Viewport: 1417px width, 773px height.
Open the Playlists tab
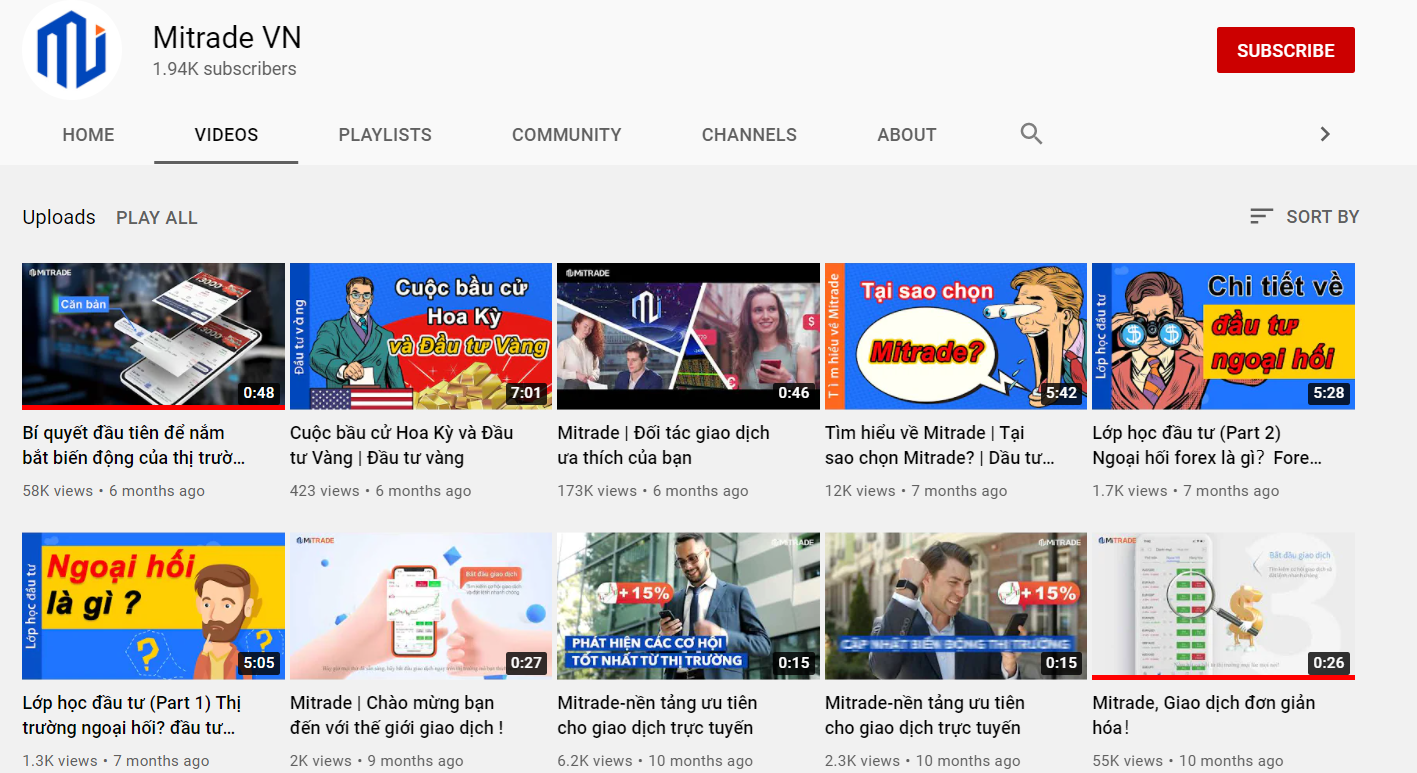click(385, 135)
